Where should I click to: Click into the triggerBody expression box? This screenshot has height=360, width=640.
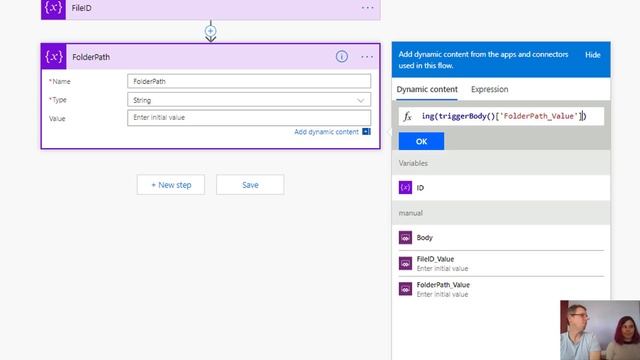coord(501,116)
